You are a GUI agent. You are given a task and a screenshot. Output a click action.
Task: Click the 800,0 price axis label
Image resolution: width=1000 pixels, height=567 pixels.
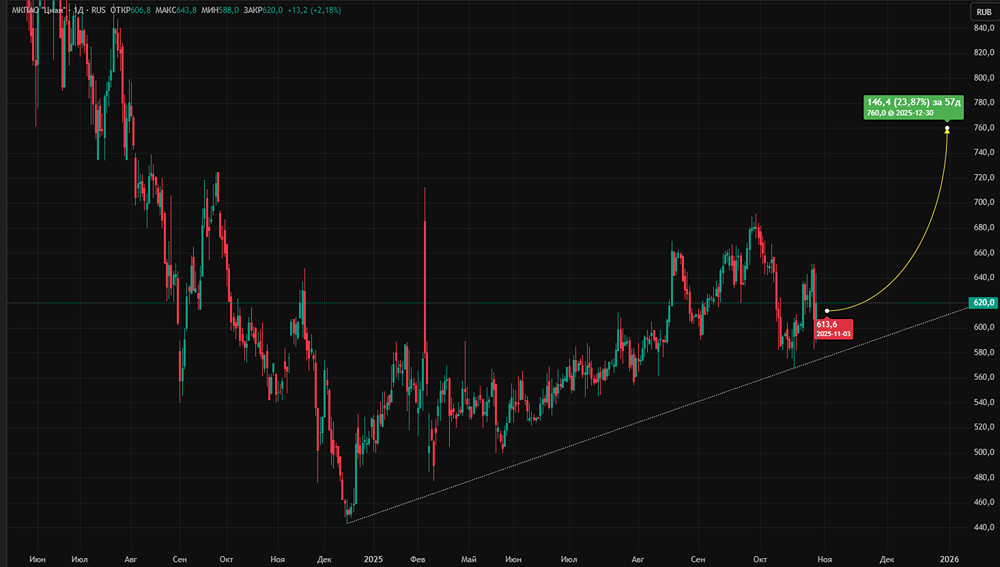pos(983,78)
